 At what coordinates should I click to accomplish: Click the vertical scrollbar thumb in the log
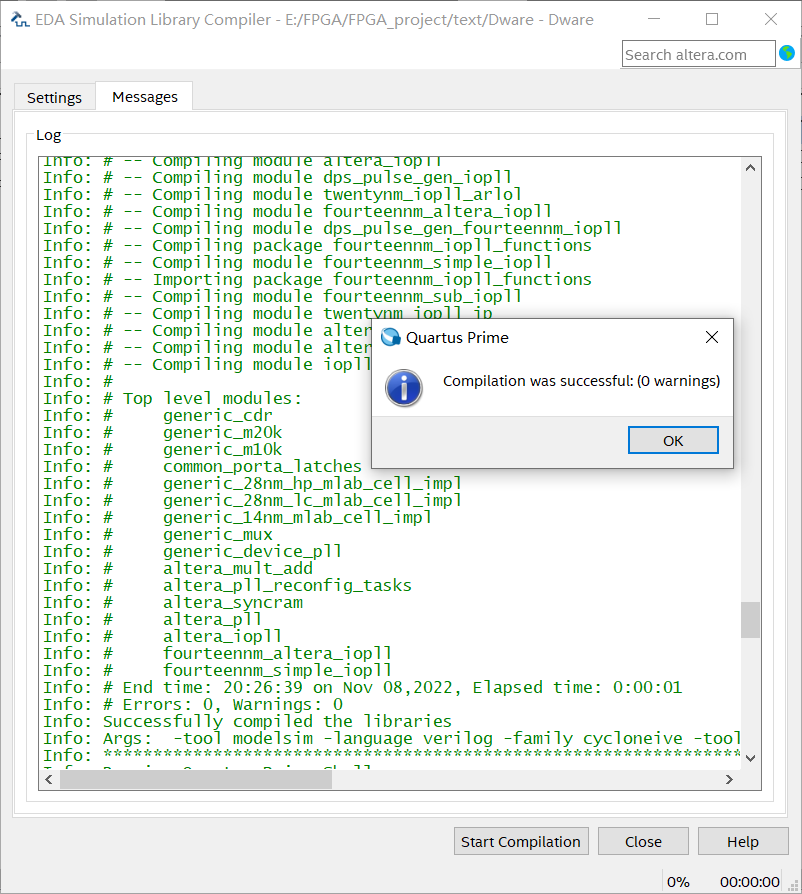click(x=750, y=620)
